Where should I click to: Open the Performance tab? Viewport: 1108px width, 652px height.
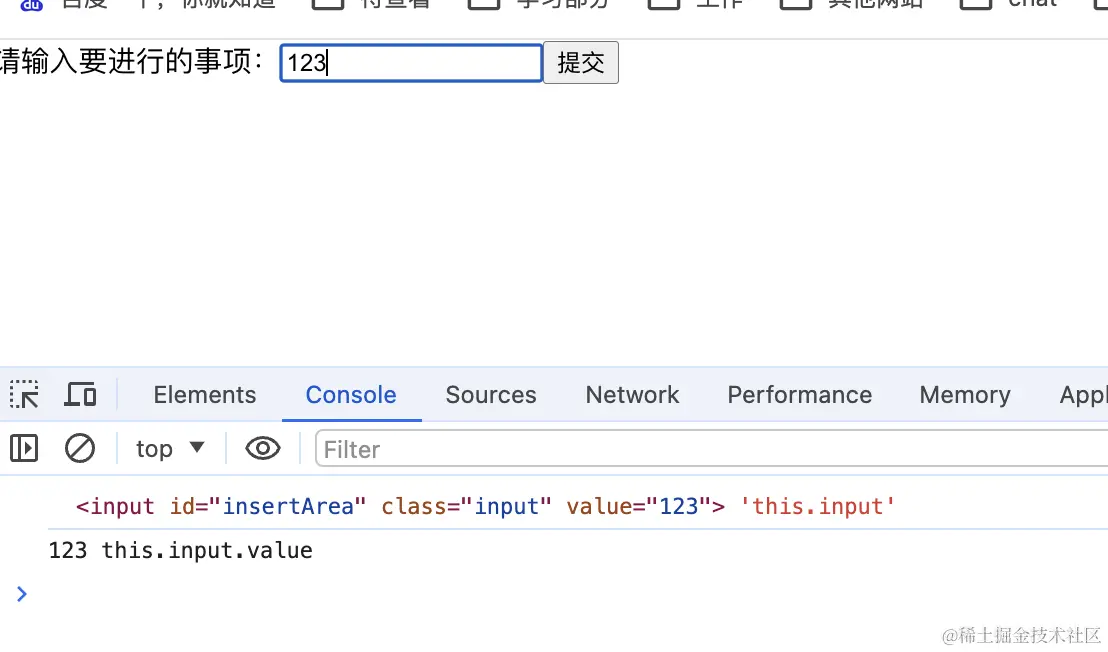(799, 395)
